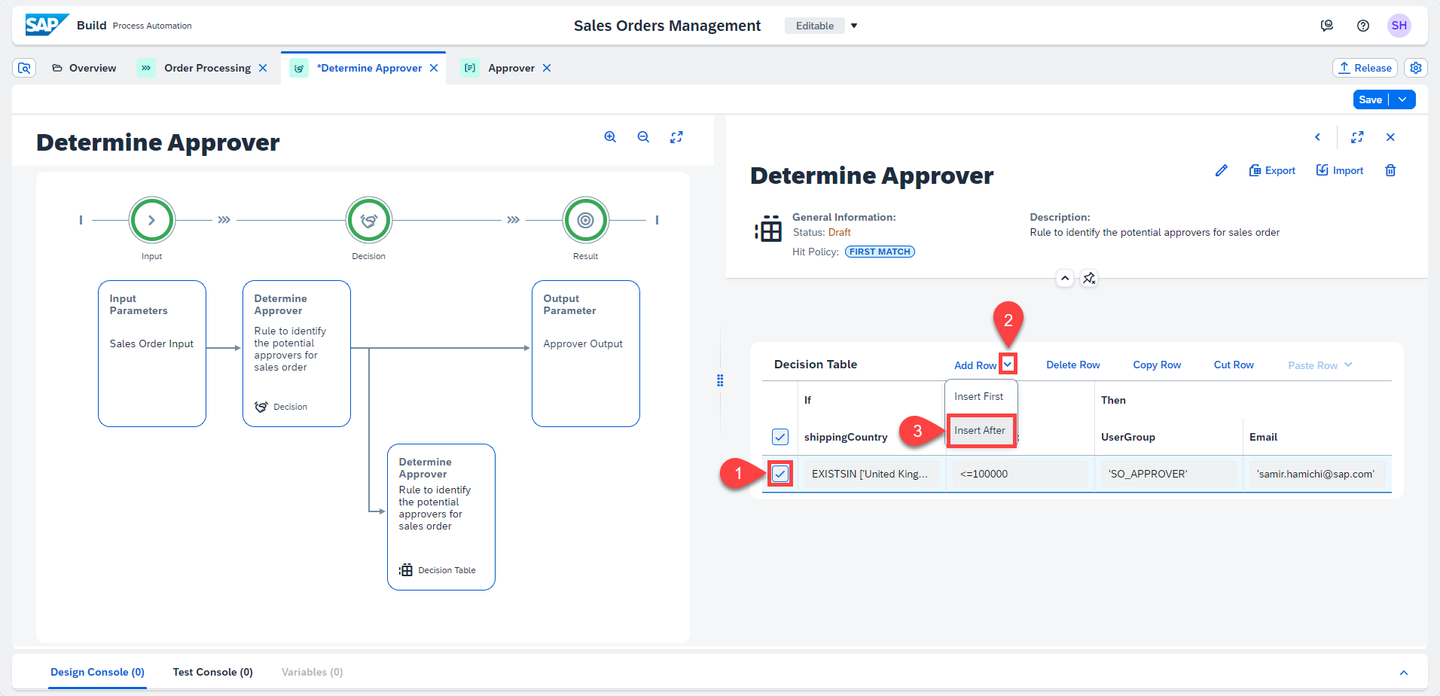Click the Import button

1340,171
